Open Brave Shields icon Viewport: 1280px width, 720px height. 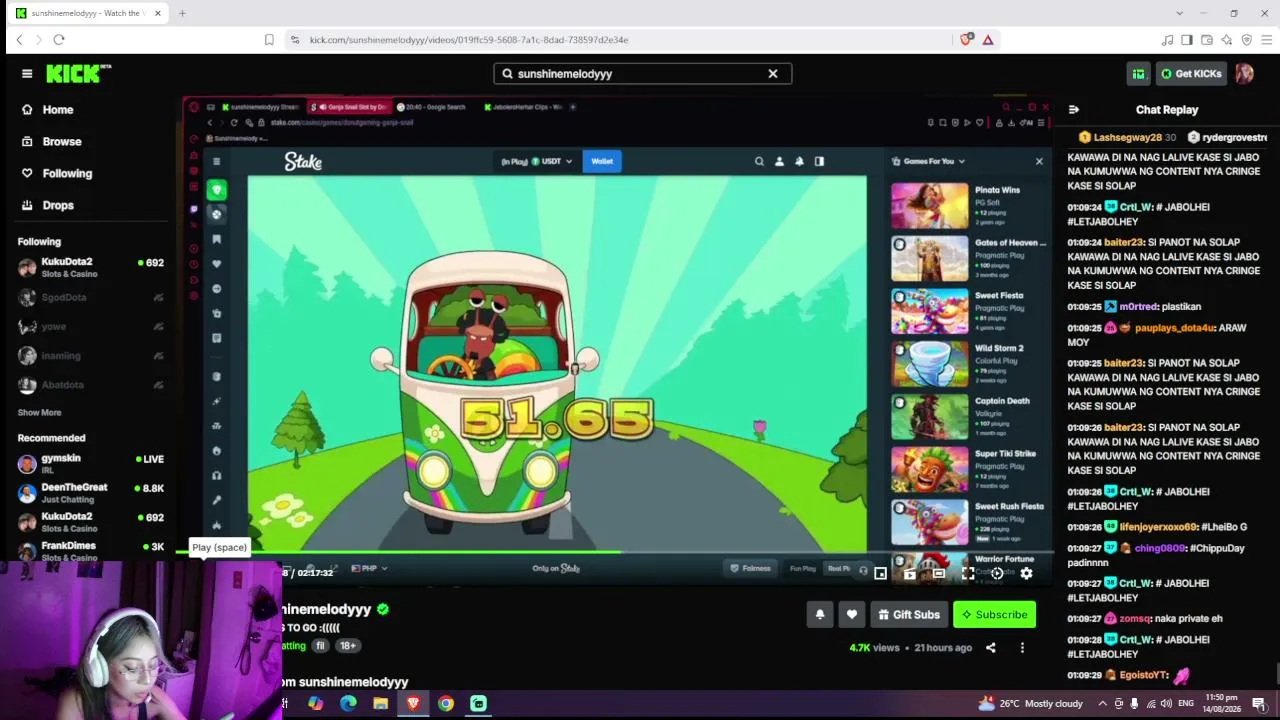click(966, 40)
